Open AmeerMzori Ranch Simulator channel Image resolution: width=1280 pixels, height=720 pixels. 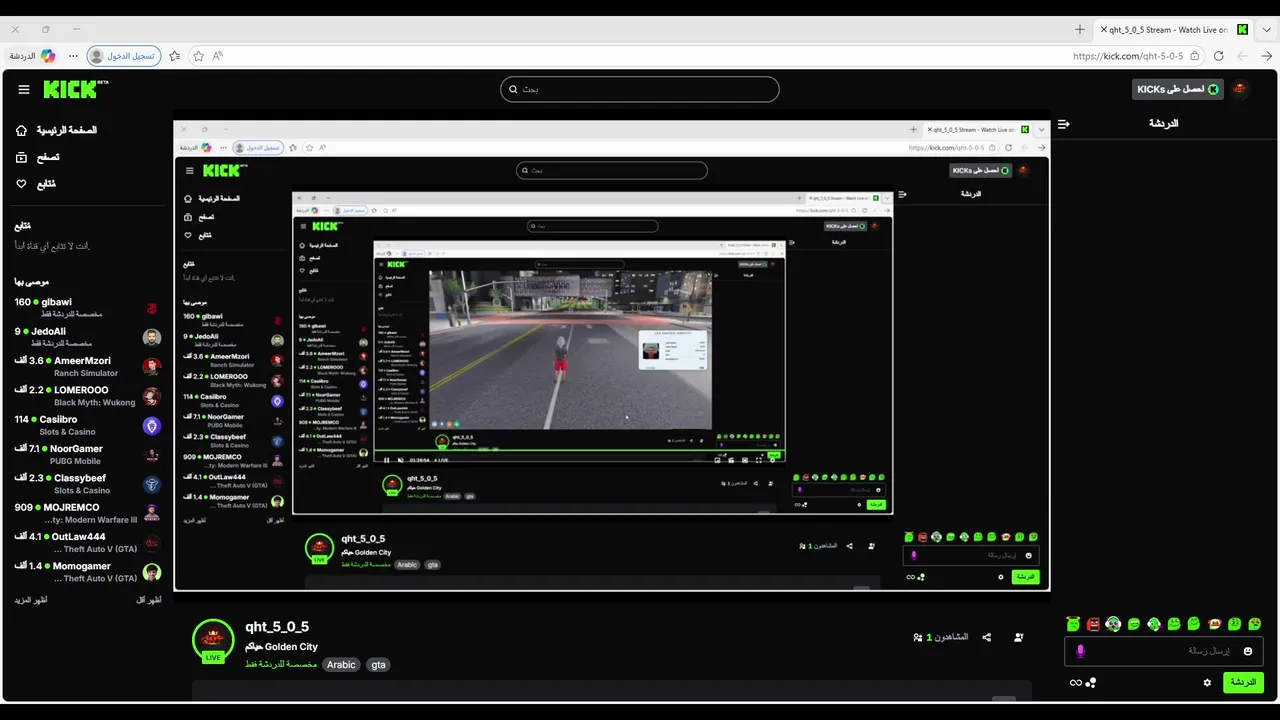pos(87,366)
